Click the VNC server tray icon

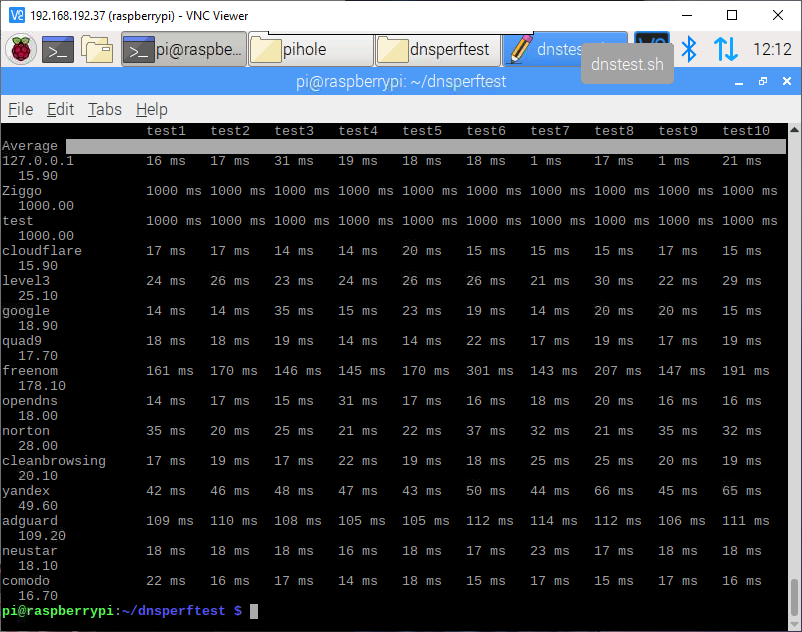(x=652, y=39)
